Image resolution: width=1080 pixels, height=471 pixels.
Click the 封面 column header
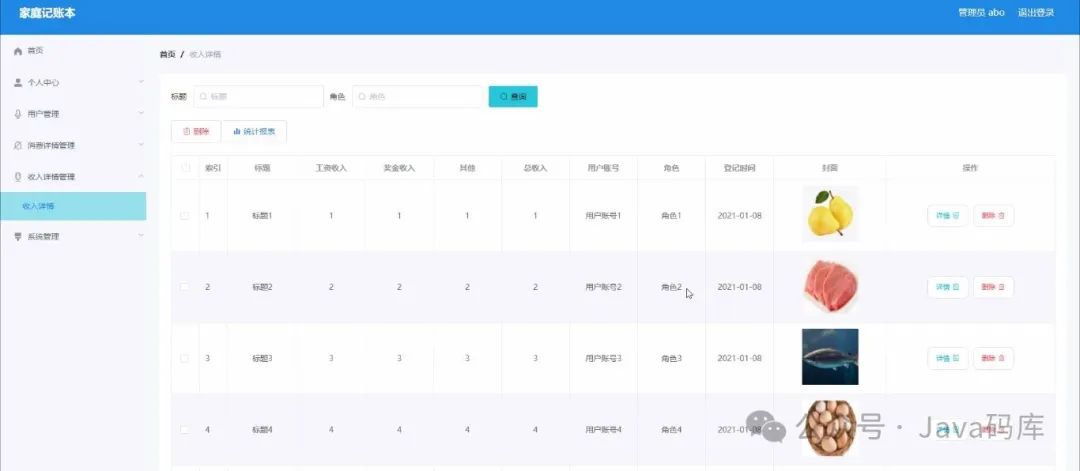tap(830, 168)
